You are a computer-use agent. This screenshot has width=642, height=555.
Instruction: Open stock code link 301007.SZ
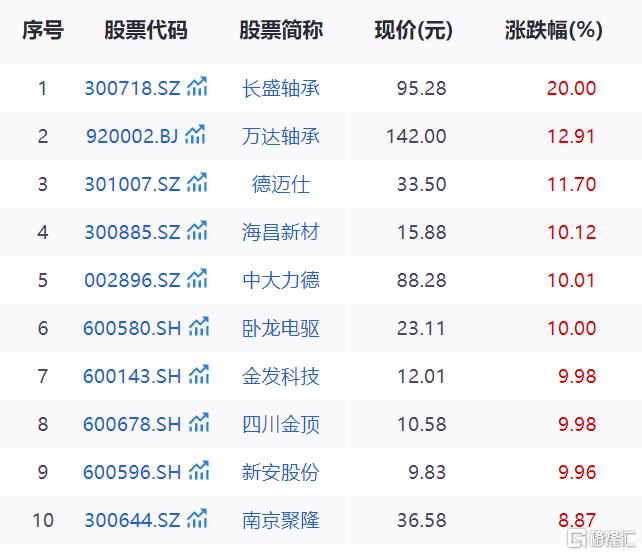coord(132,184)
